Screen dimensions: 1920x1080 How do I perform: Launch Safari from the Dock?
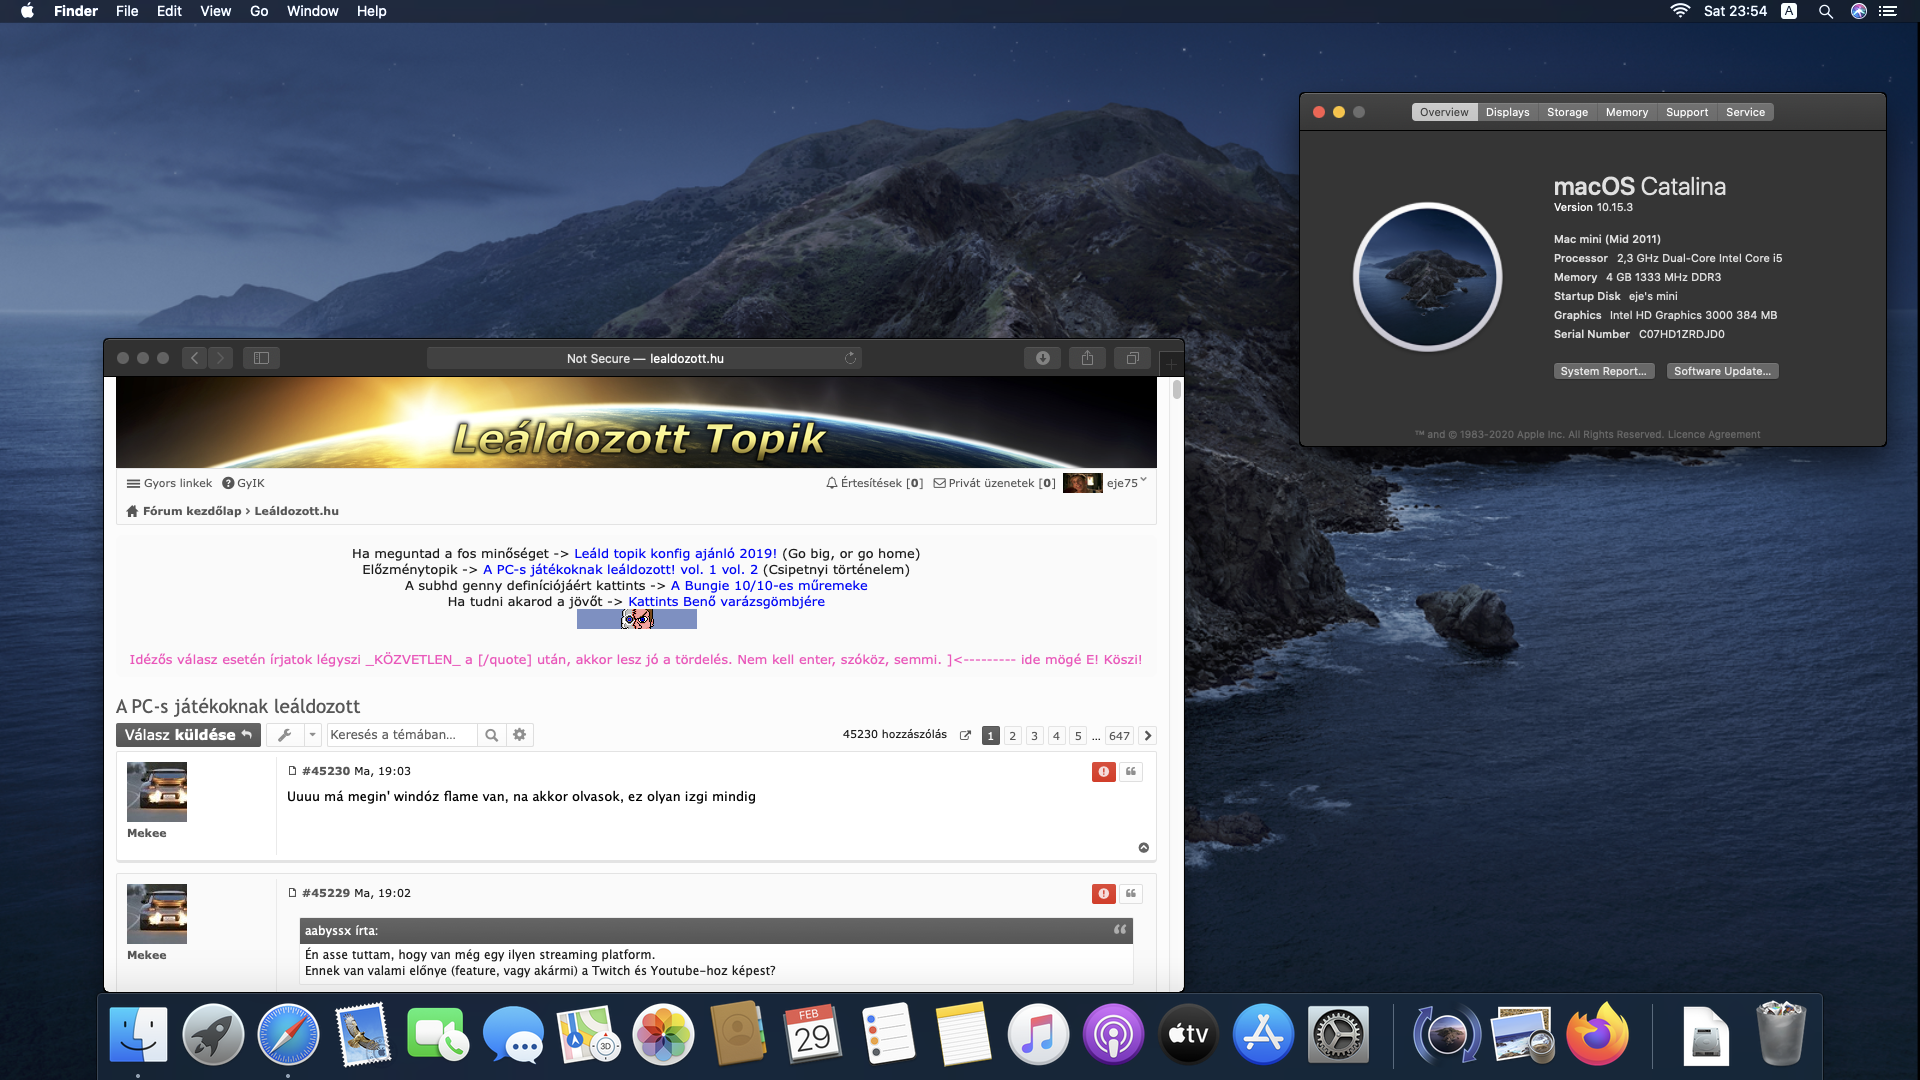click(x=288, y=1035)
